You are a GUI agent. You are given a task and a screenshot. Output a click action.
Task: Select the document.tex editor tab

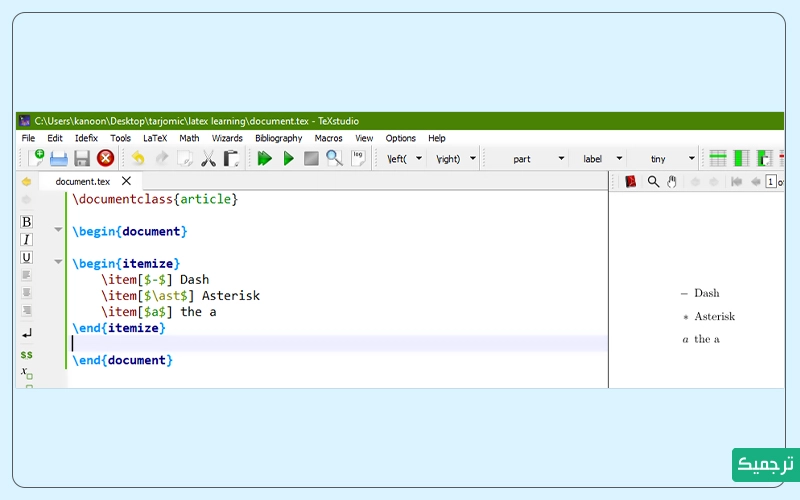(82, 181)
